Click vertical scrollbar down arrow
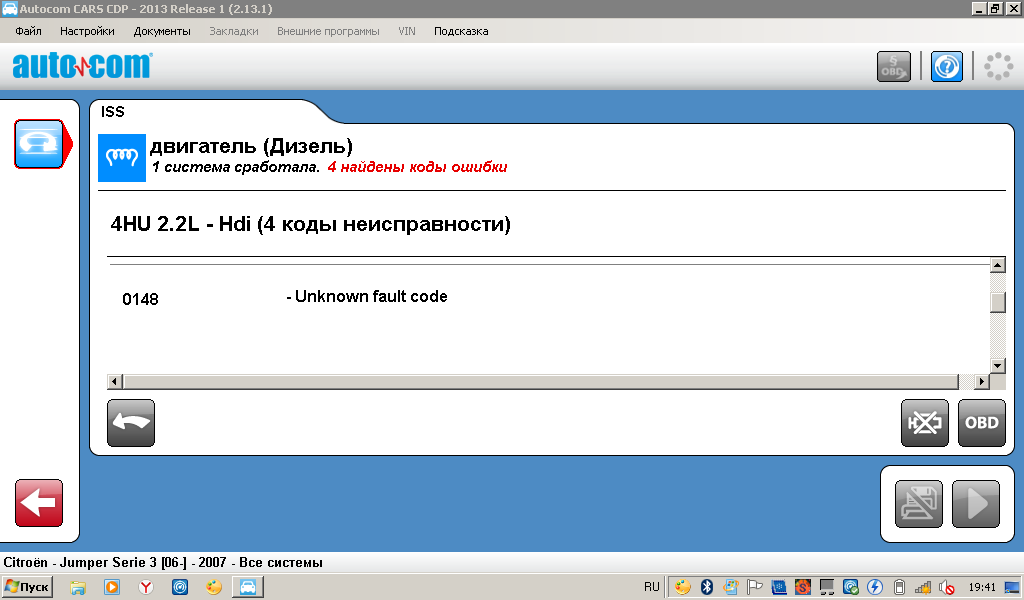 pos(997,366)
